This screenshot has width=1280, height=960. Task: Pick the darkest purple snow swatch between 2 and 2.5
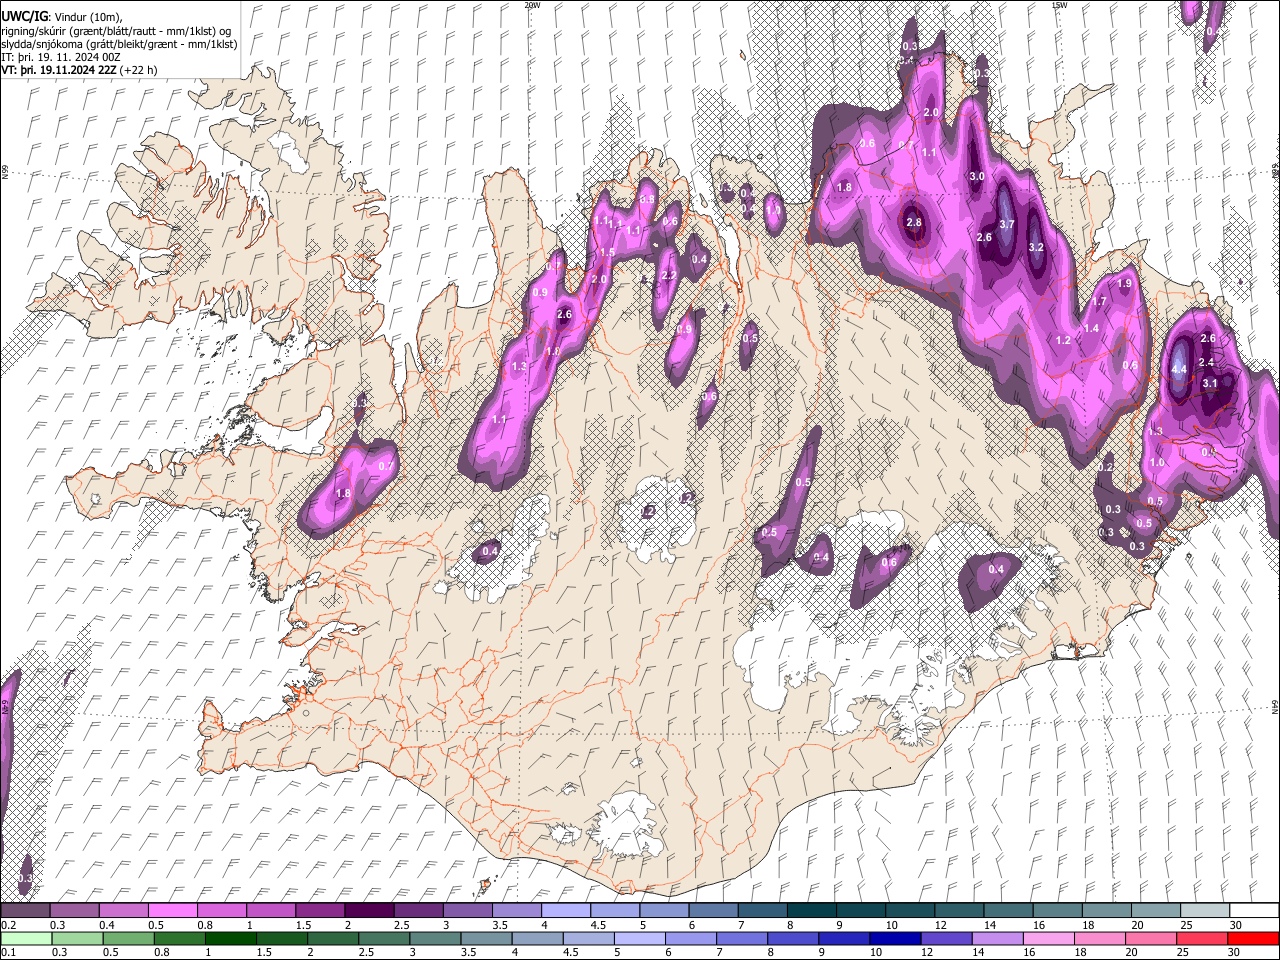368,910
